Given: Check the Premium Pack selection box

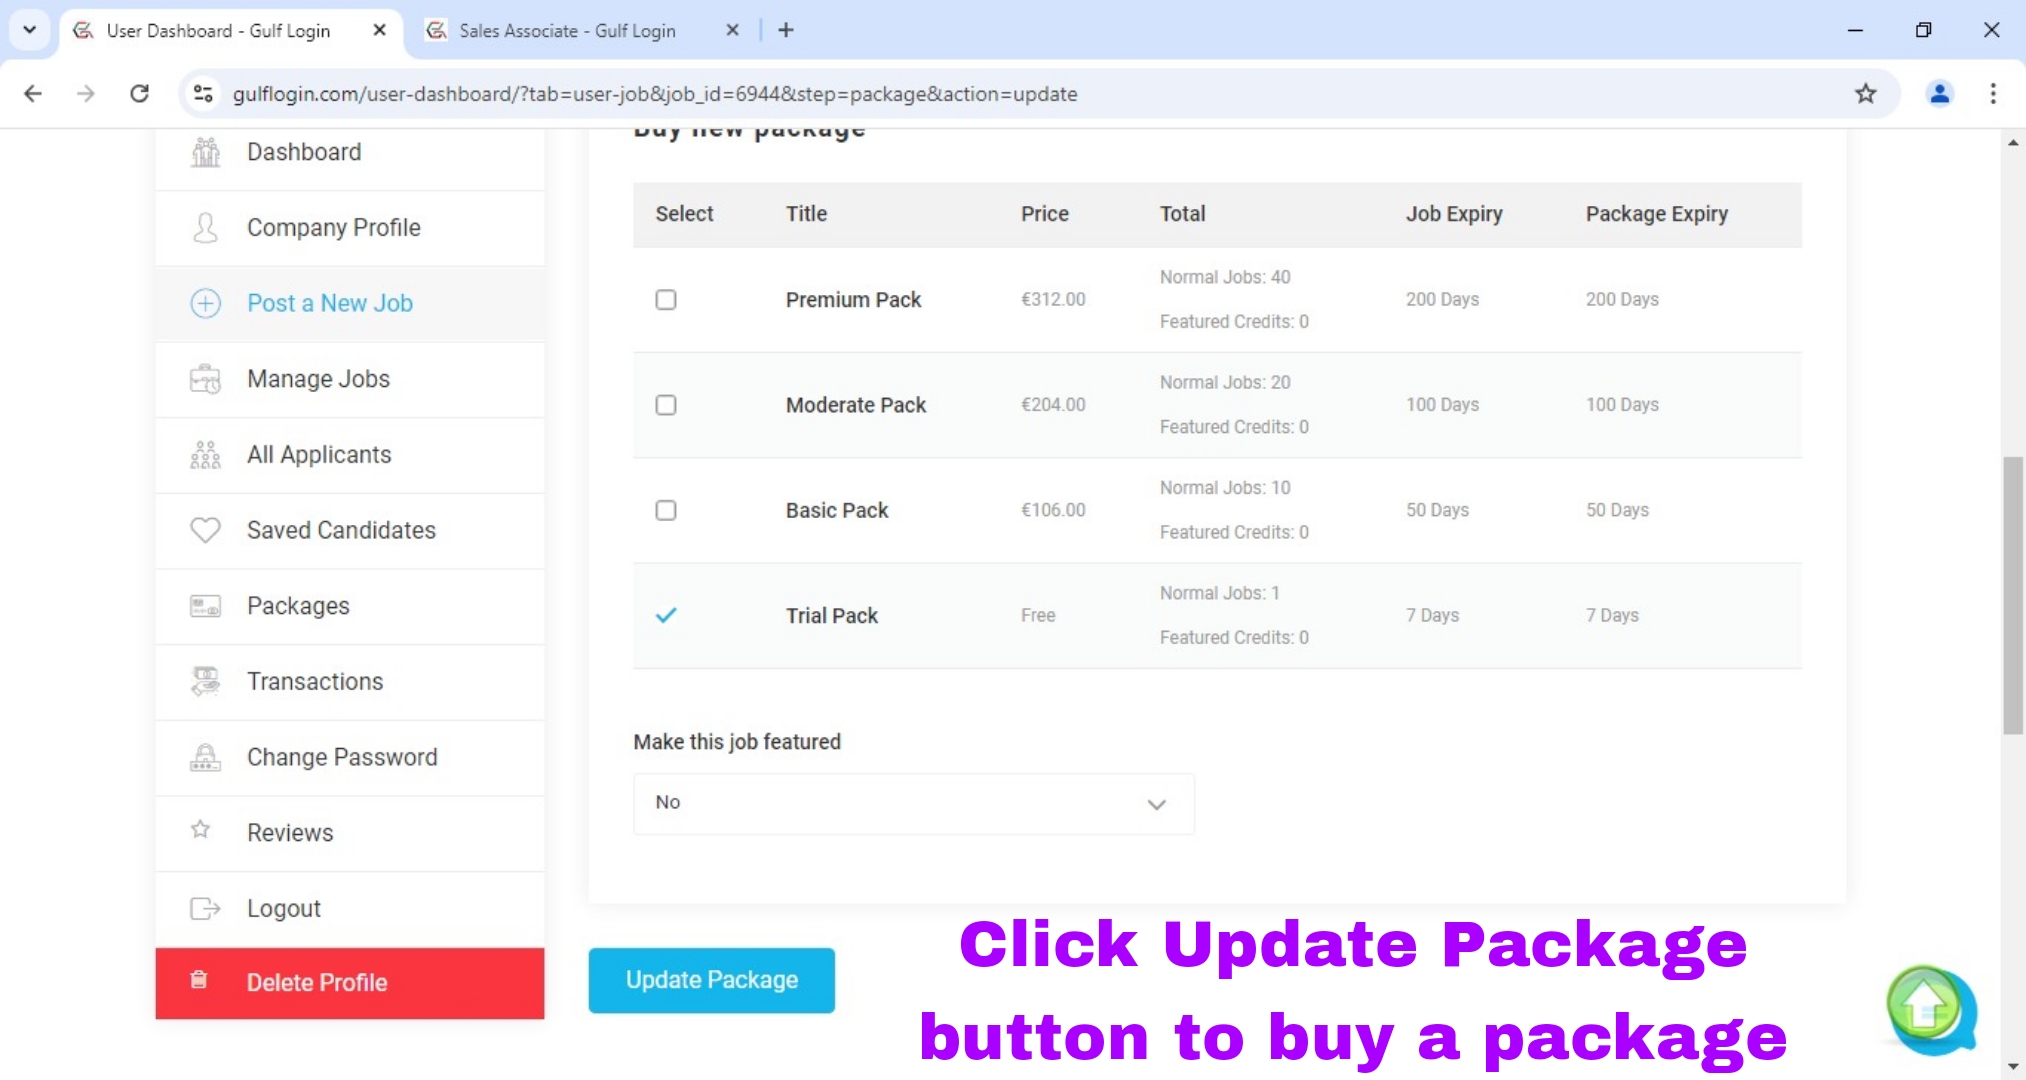Looking at the screenshot, I should (x=665, y=299).
